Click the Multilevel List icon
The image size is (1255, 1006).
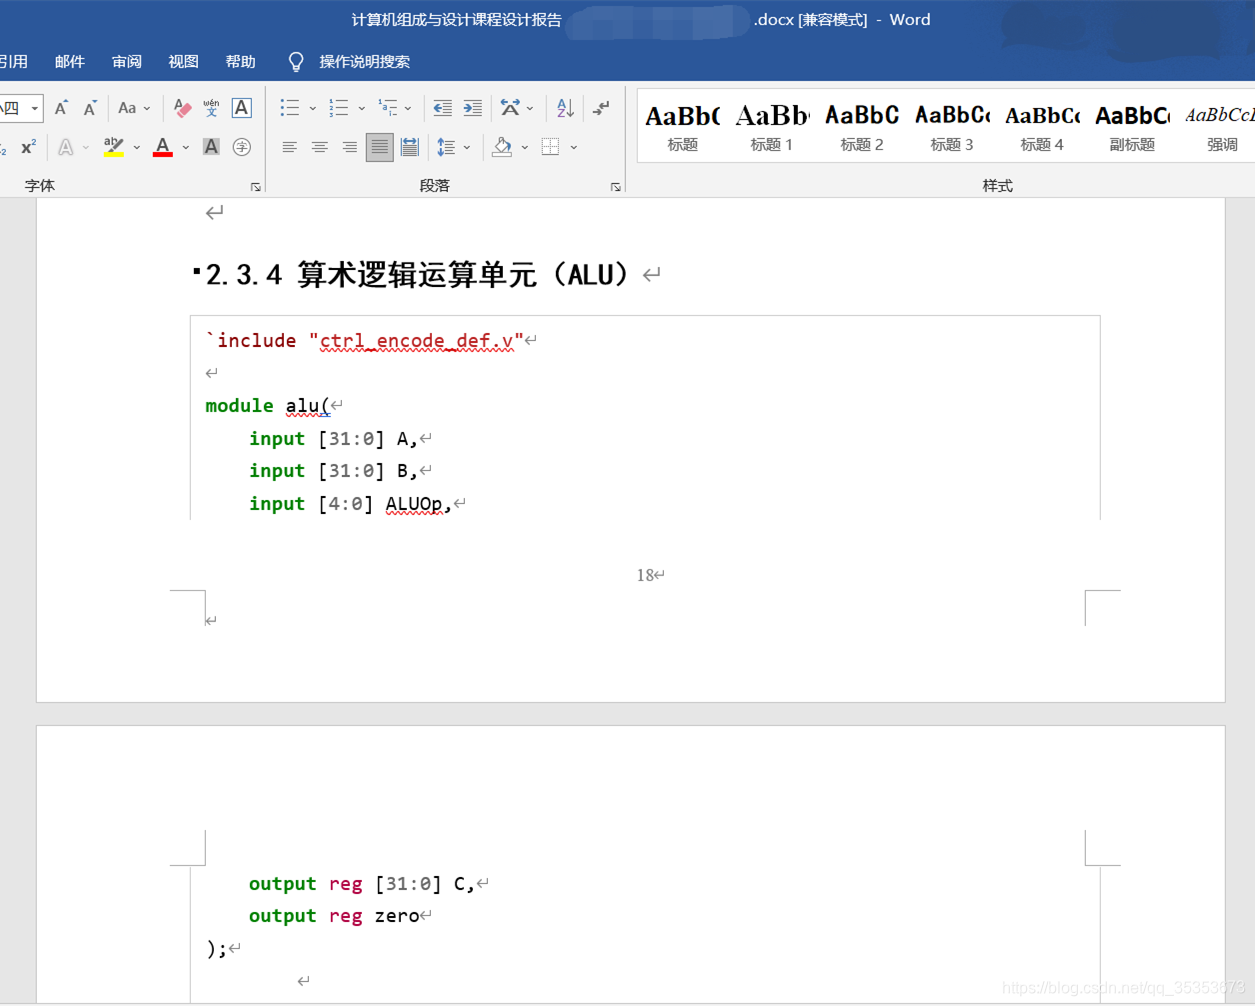(388, 108)
